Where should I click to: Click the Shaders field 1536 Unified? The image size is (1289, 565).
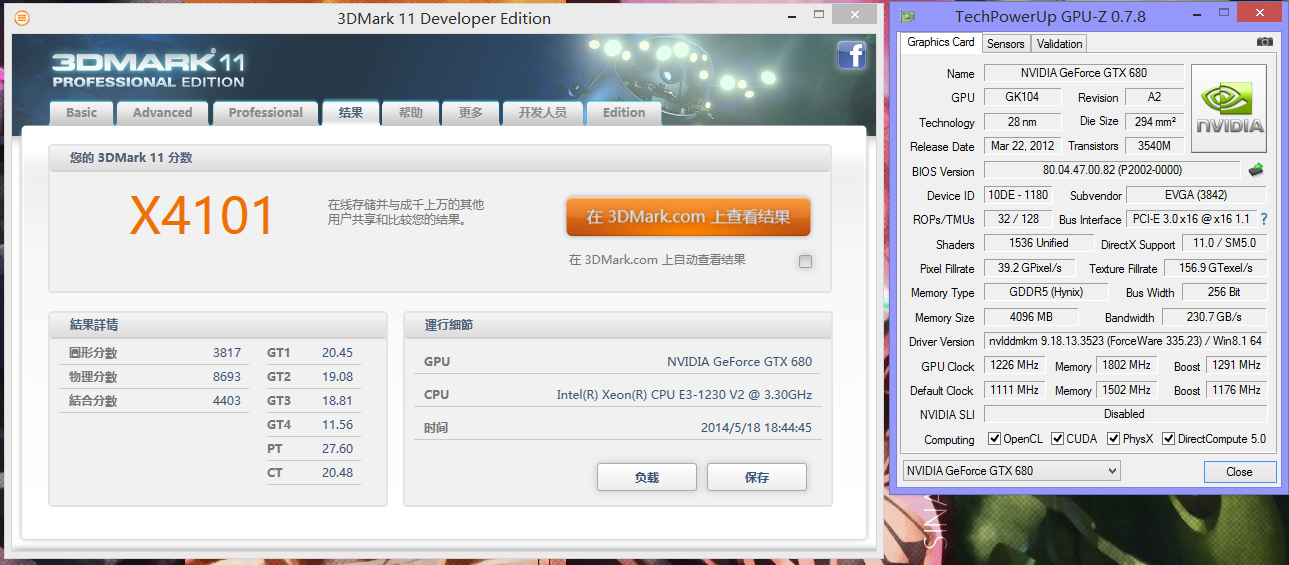pos(1039,243)
